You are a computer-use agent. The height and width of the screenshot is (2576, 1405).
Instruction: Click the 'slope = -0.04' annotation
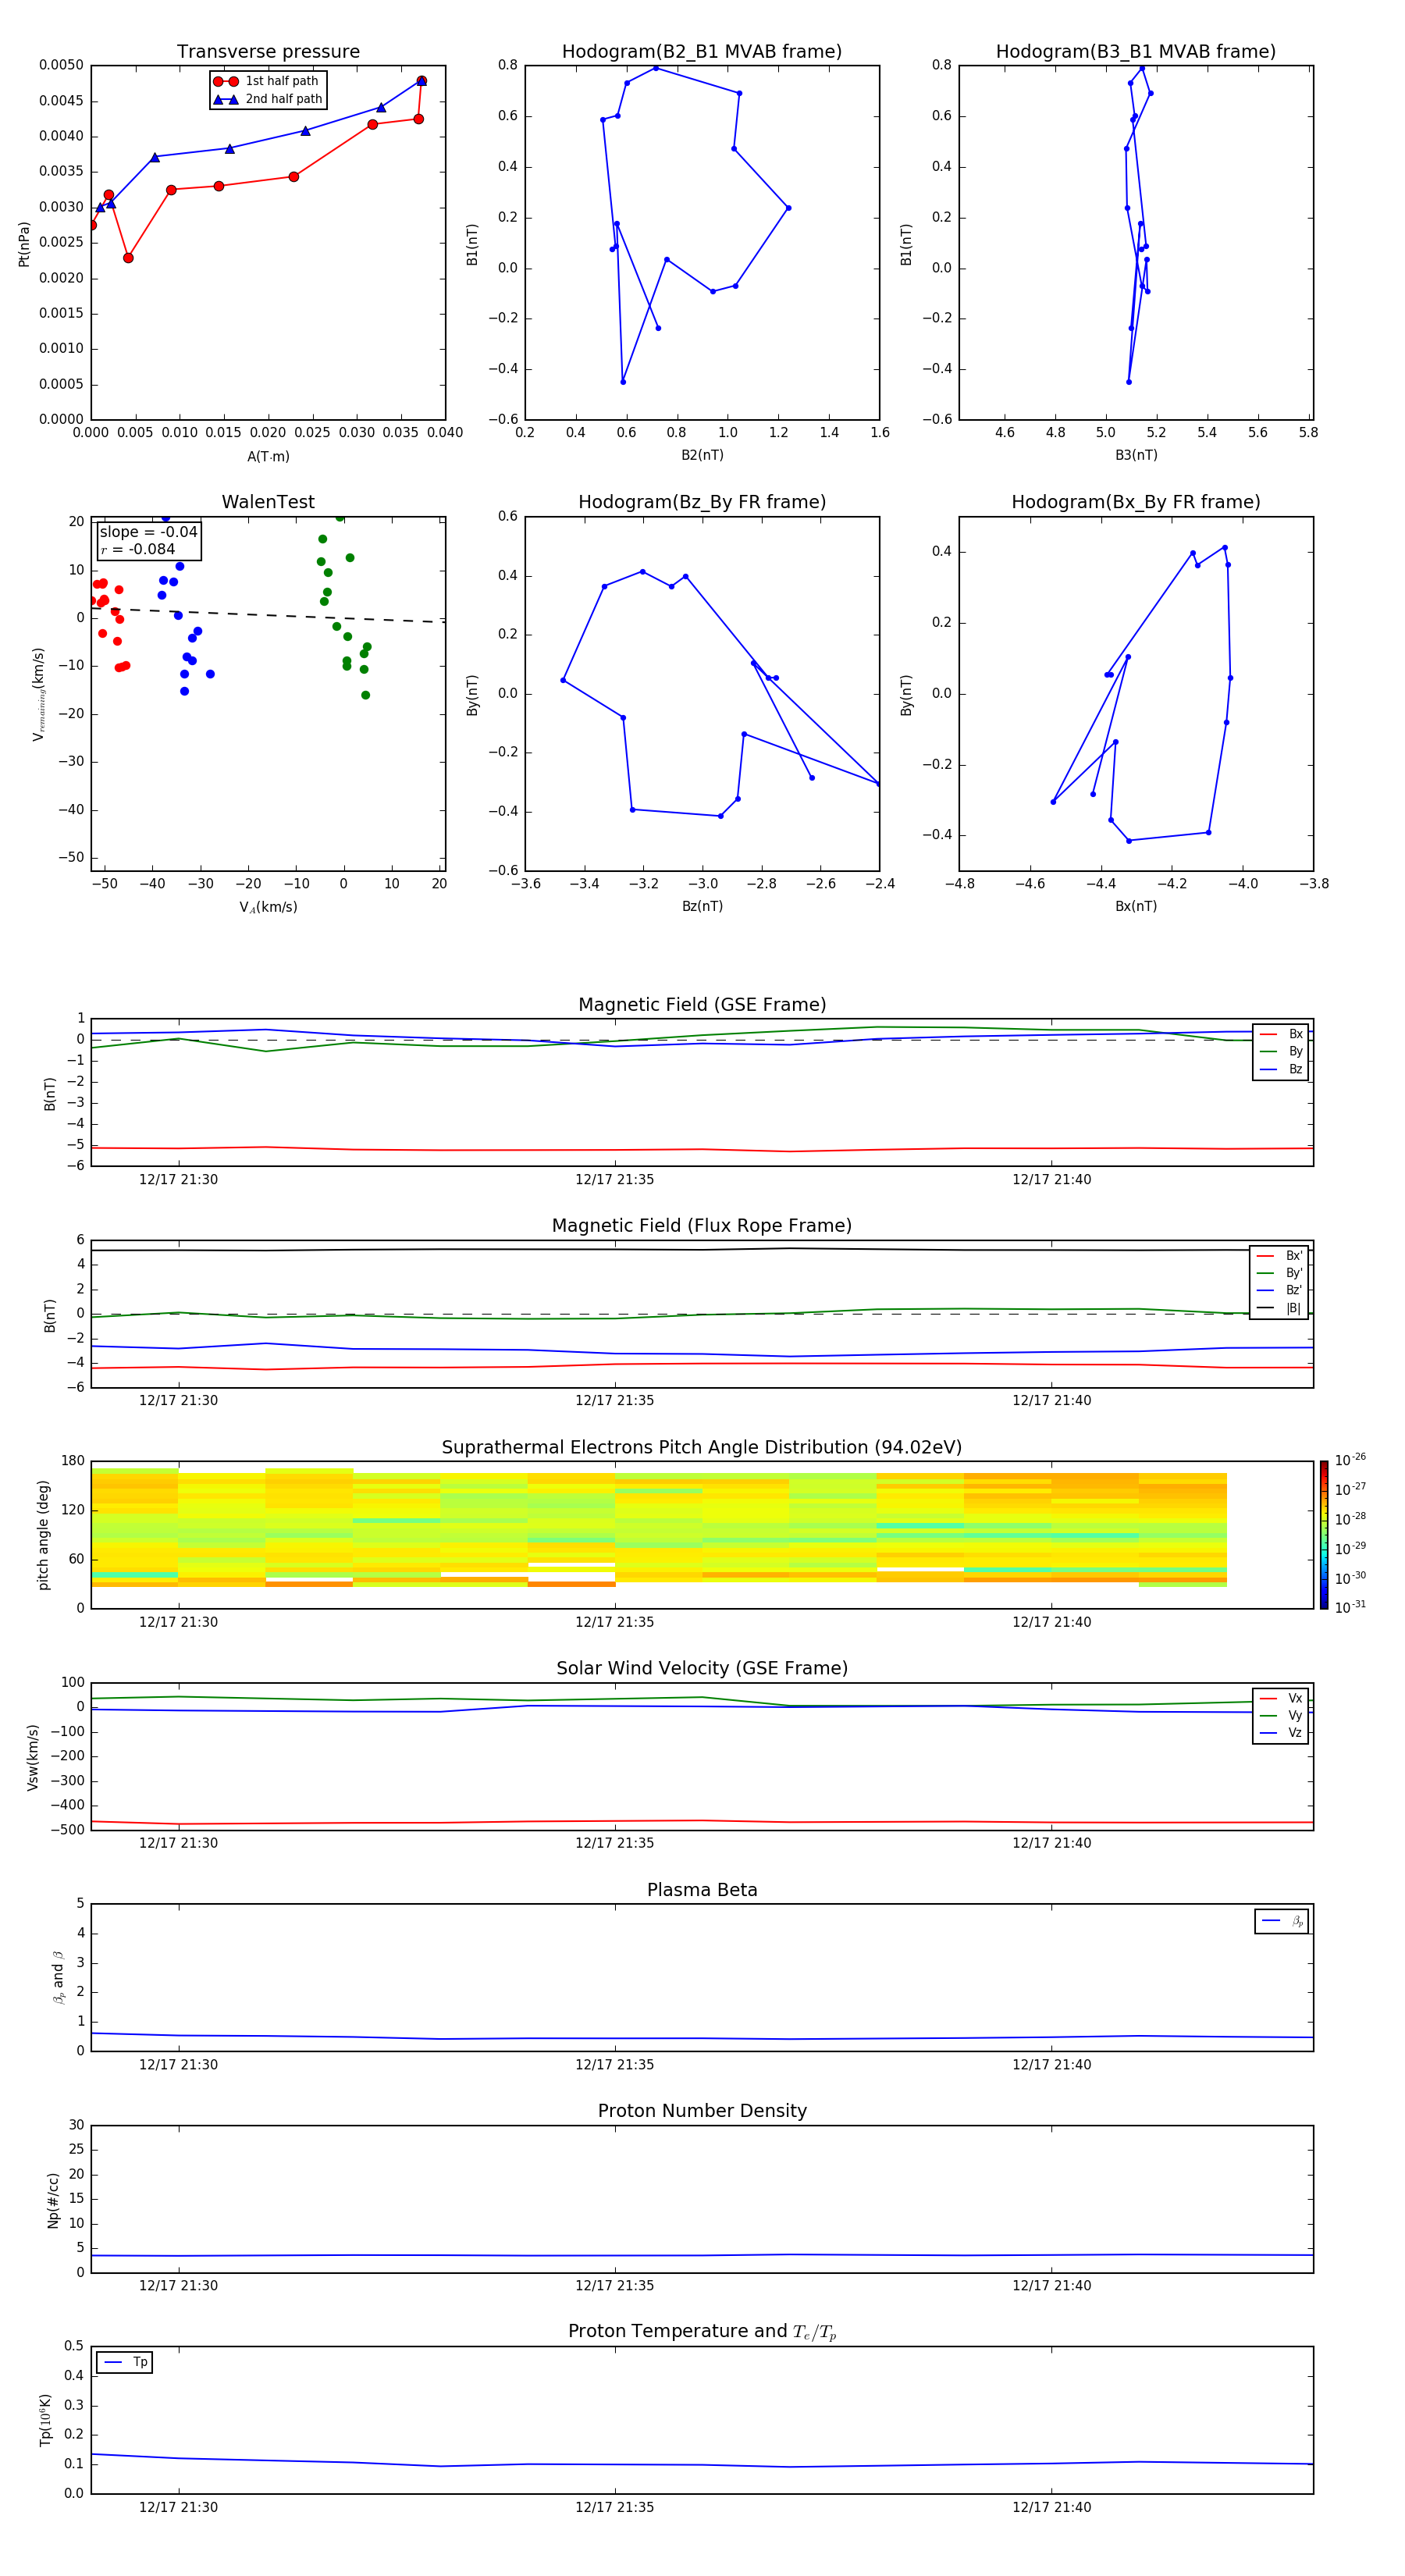point(148,532)
